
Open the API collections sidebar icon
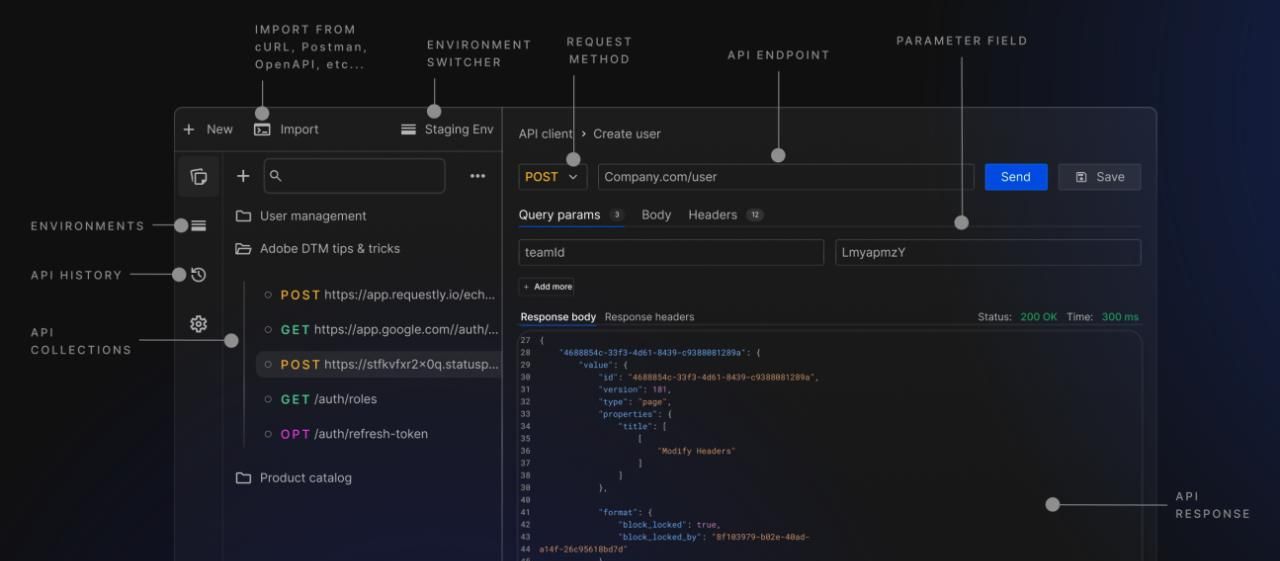(x=198, y=177)
